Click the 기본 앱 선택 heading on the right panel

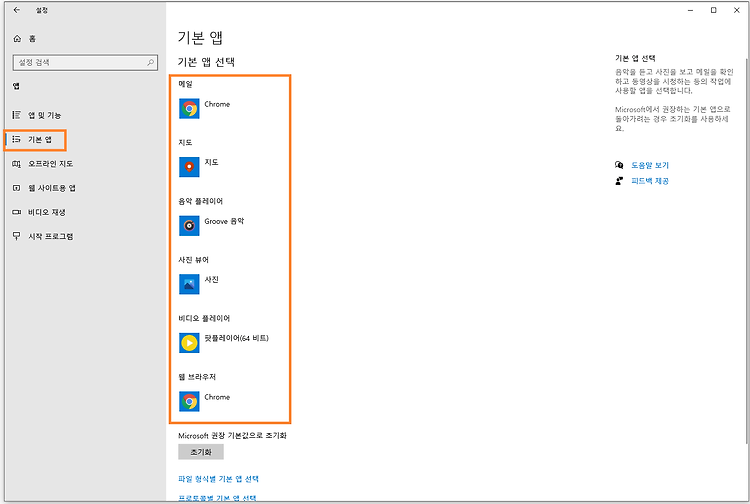click(635, 58)
